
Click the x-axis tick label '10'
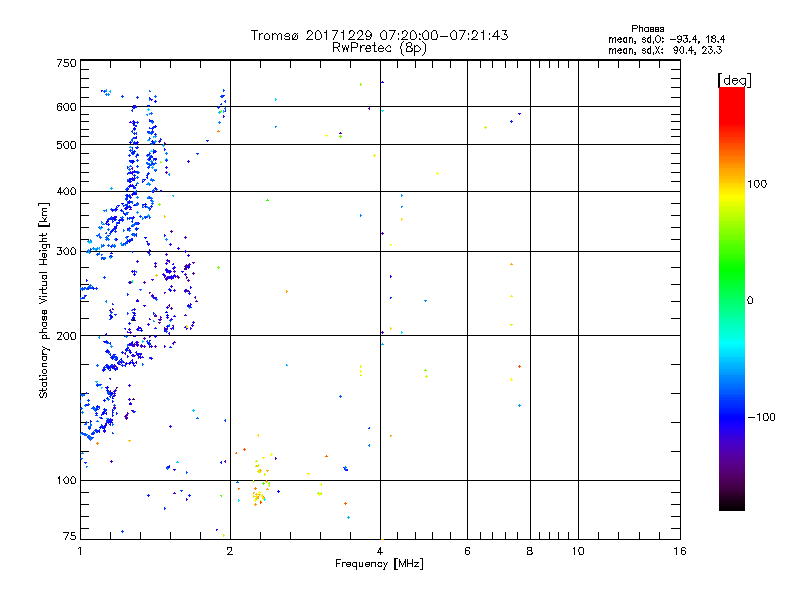pyautogui.click(x=578, y=551)
